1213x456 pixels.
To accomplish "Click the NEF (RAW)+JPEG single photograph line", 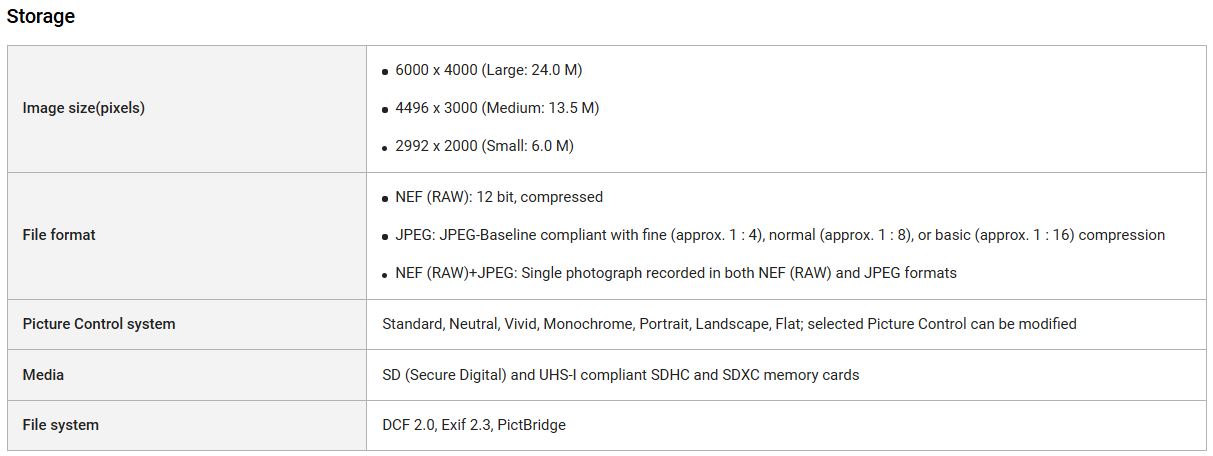I will [x=676, y=273].
